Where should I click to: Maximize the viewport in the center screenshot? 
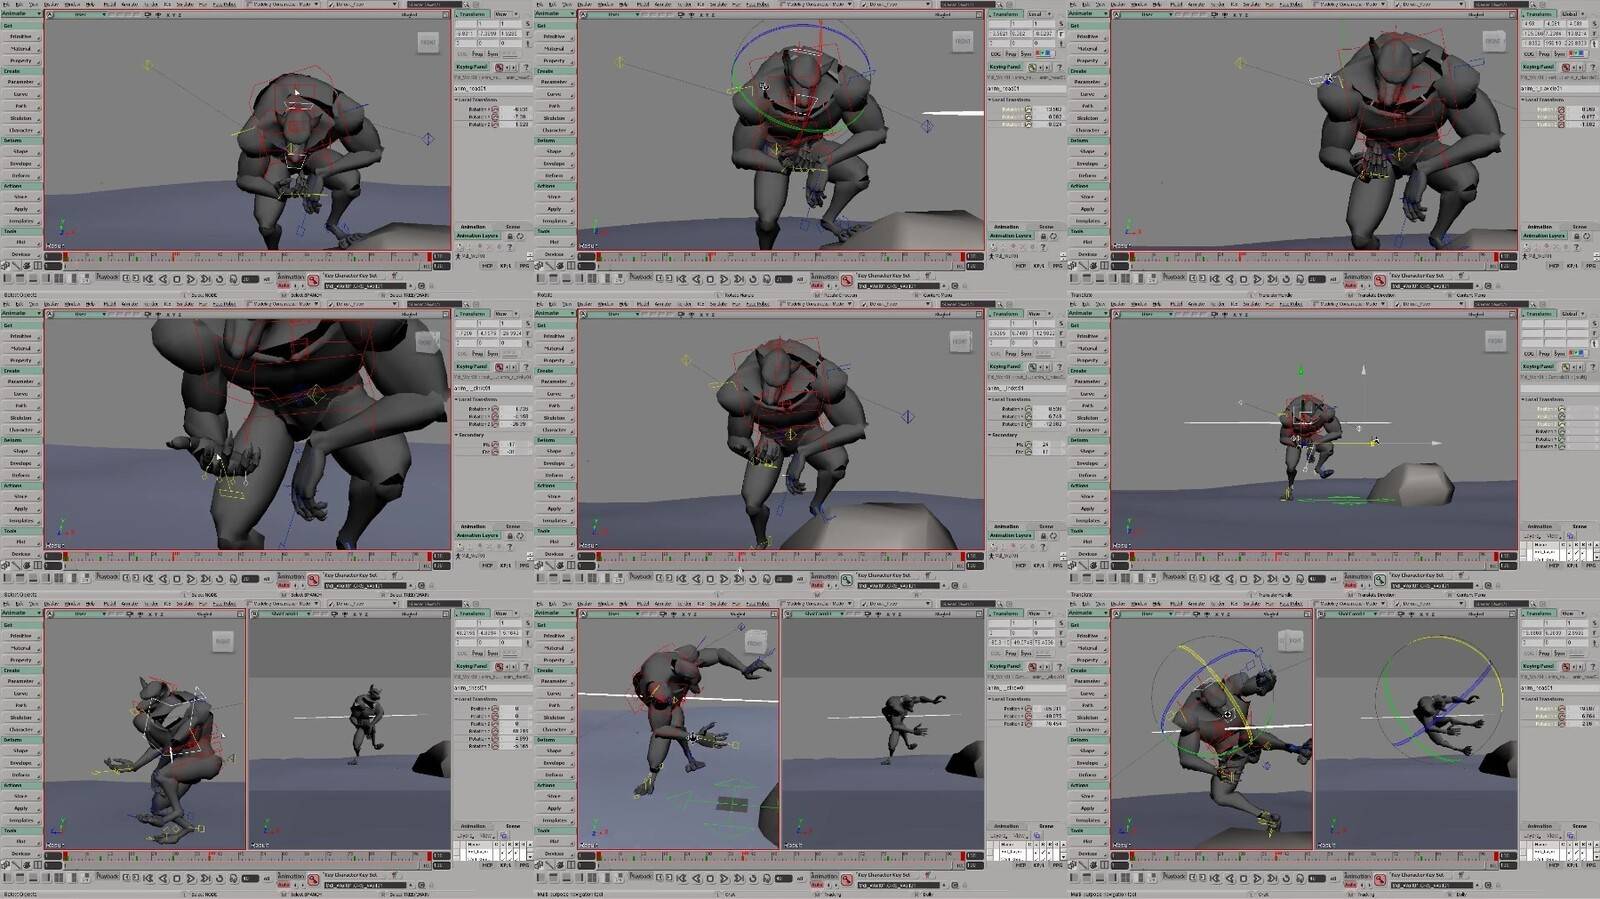tap(979, 314)
